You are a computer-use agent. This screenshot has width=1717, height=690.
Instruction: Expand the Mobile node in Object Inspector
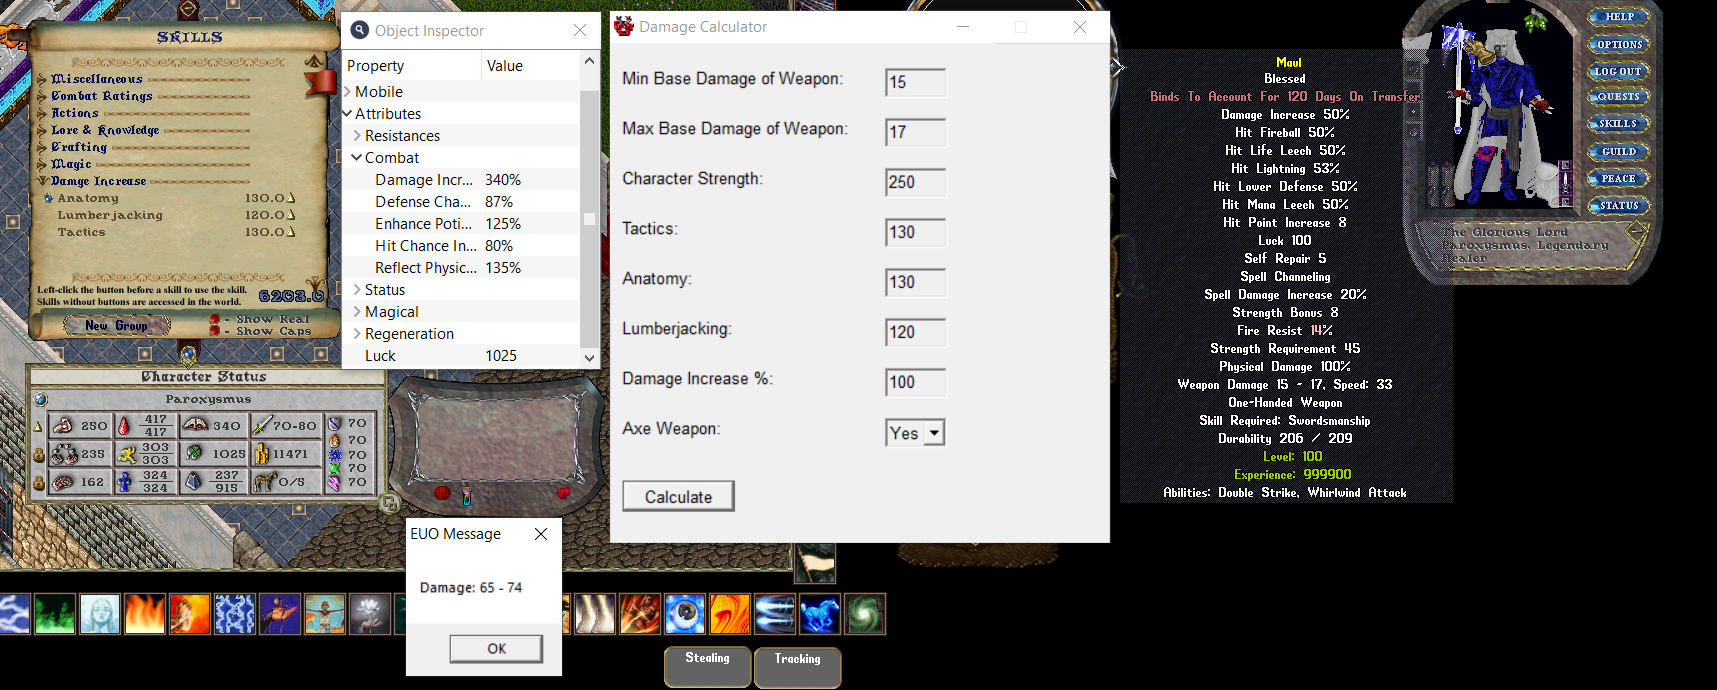(x=348, y=92)
